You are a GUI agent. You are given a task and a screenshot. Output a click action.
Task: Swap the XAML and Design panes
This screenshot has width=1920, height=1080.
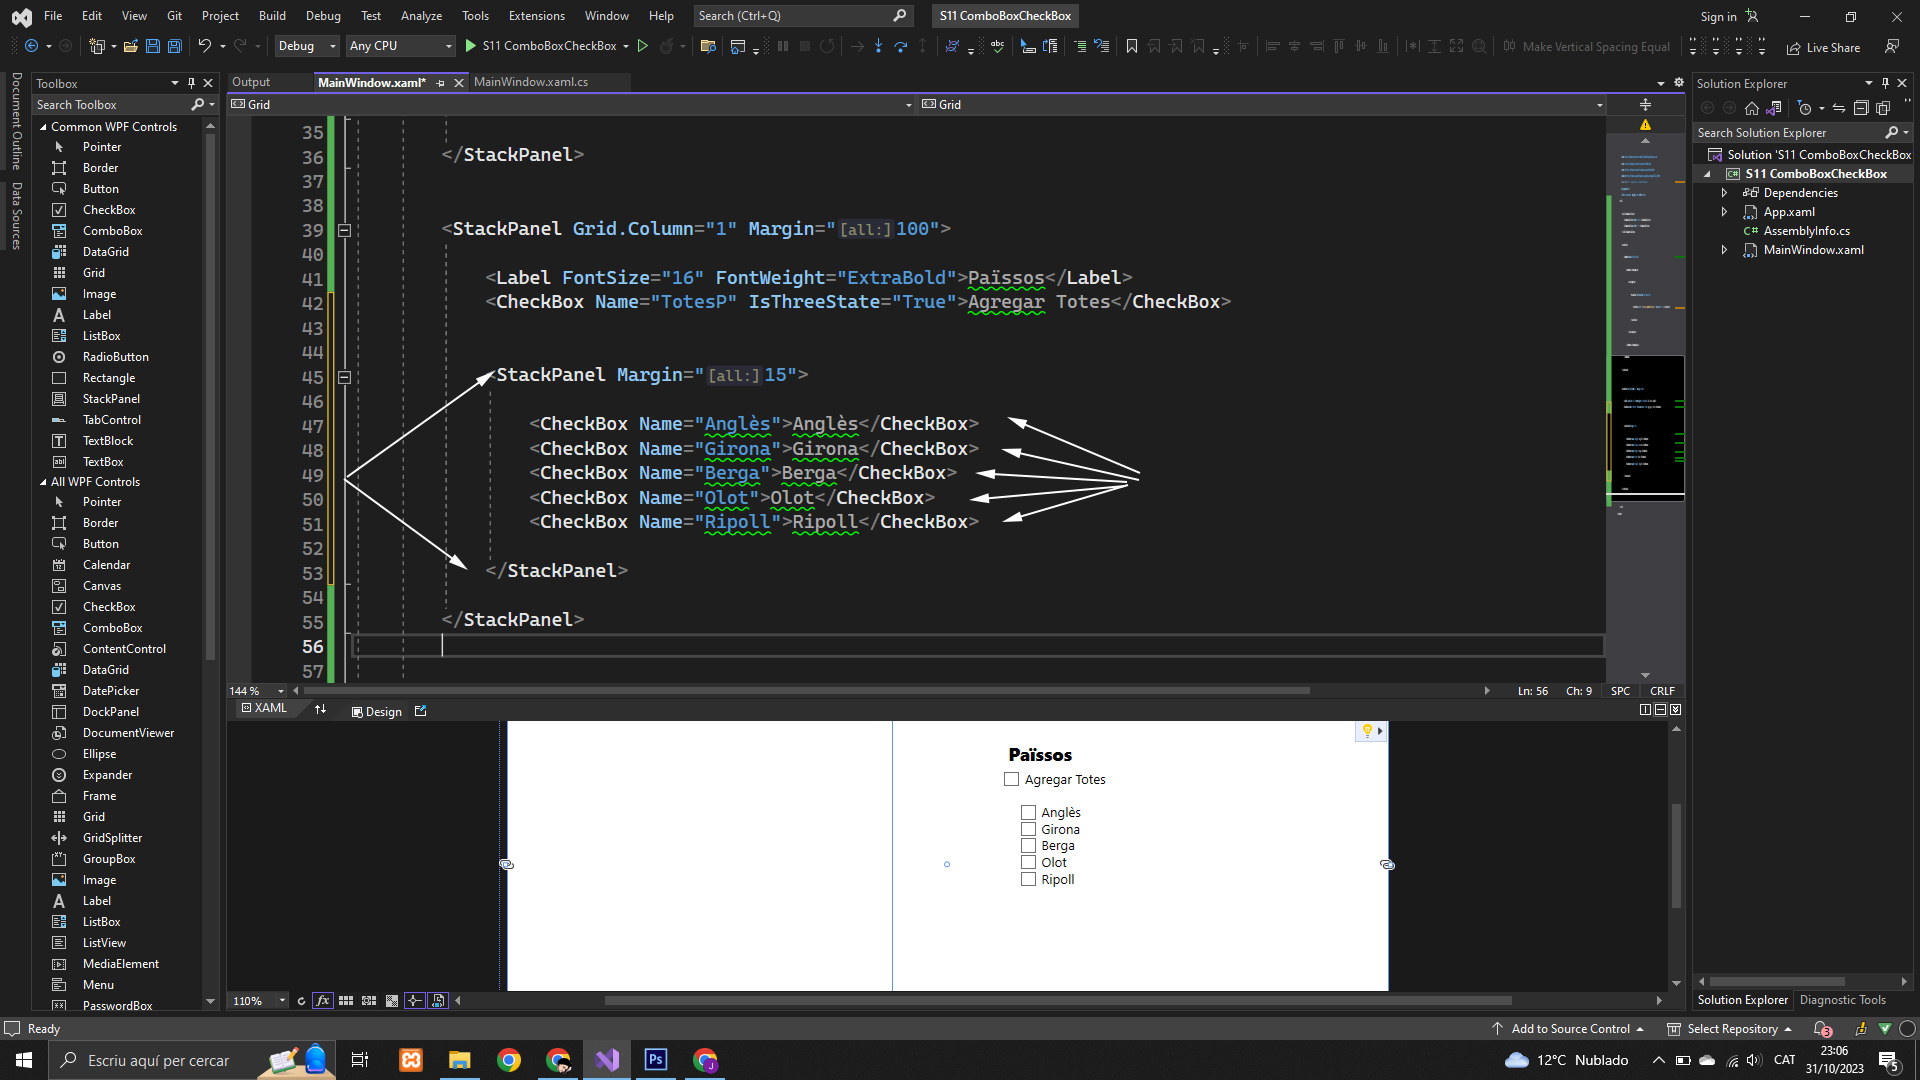tap(320, 710)
